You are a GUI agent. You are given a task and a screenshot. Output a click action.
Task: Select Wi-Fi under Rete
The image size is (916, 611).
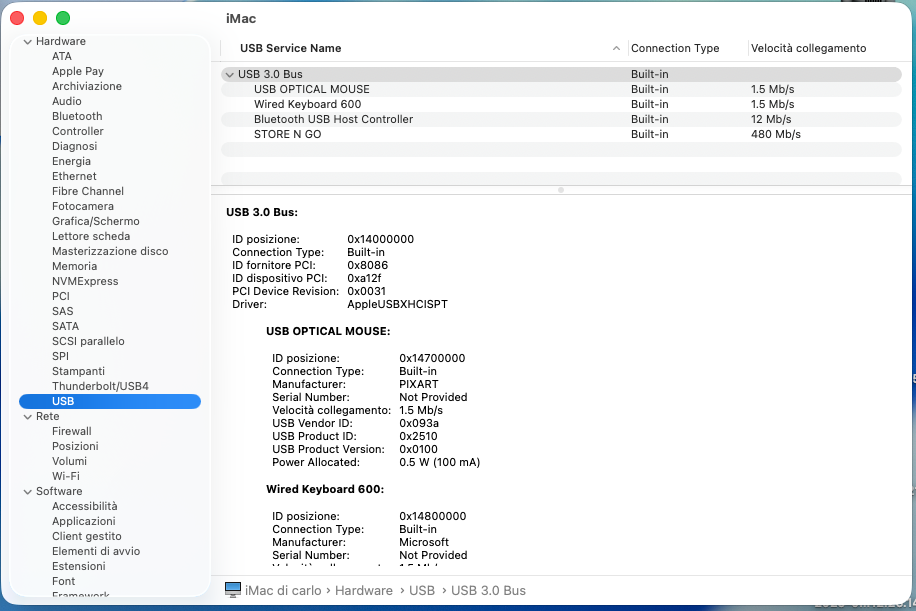point(66,476)
